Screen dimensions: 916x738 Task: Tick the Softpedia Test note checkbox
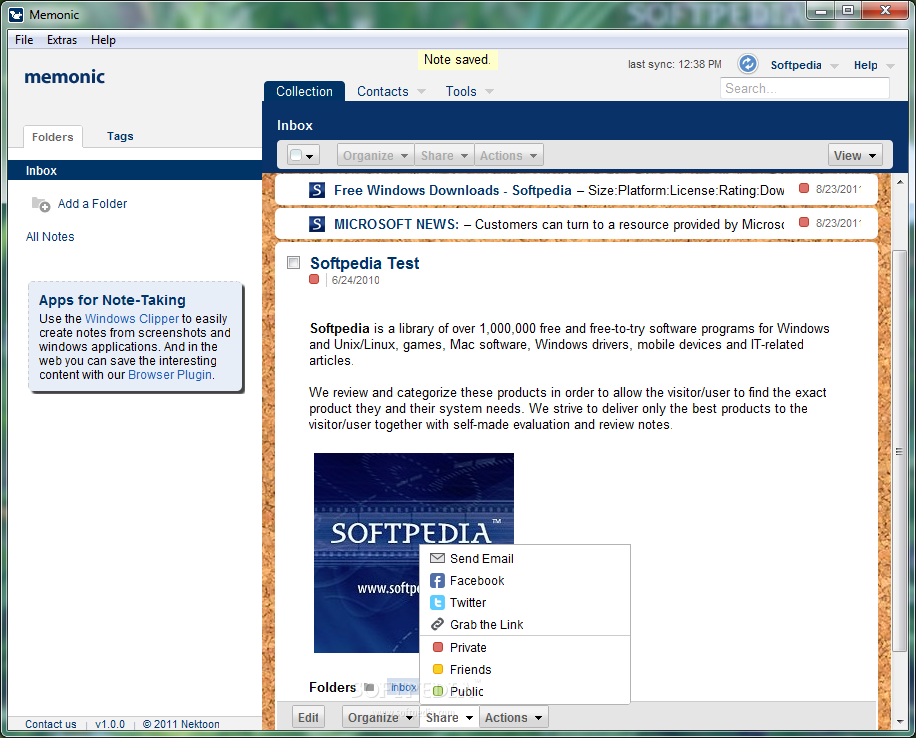(293, 262)
